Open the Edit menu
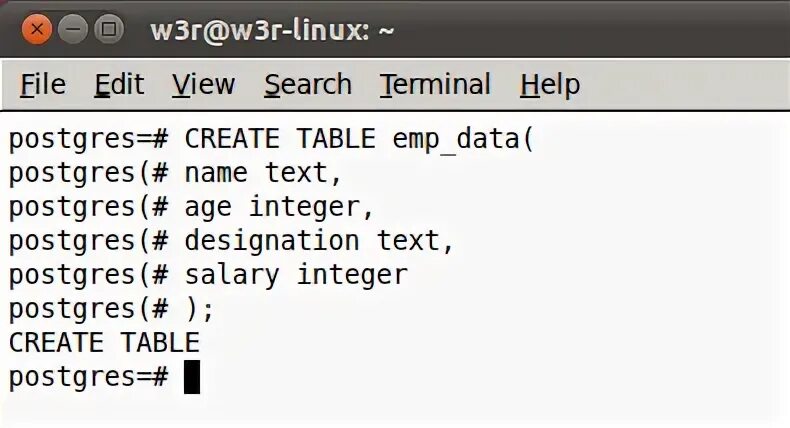The image size is (790, 428). tap(119, 84)
